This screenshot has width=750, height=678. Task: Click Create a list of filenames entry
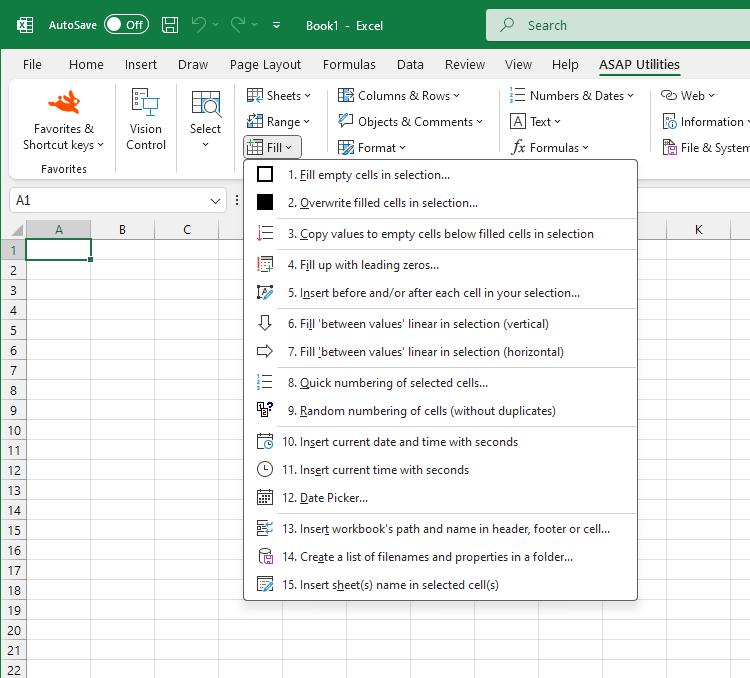[x=440, y=556]
